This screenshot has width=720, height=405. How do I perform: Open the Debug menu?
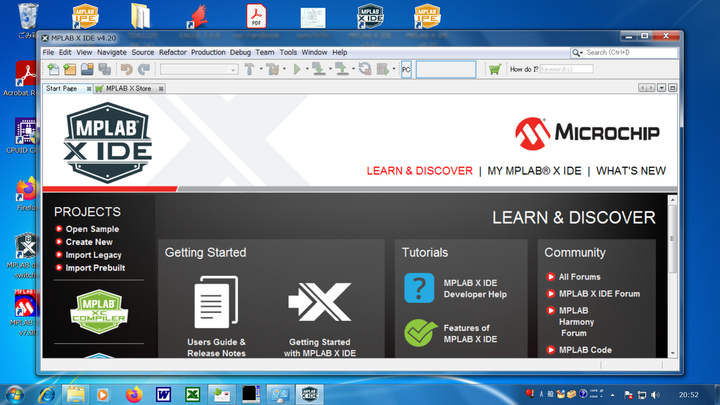[x=240, y=52]
